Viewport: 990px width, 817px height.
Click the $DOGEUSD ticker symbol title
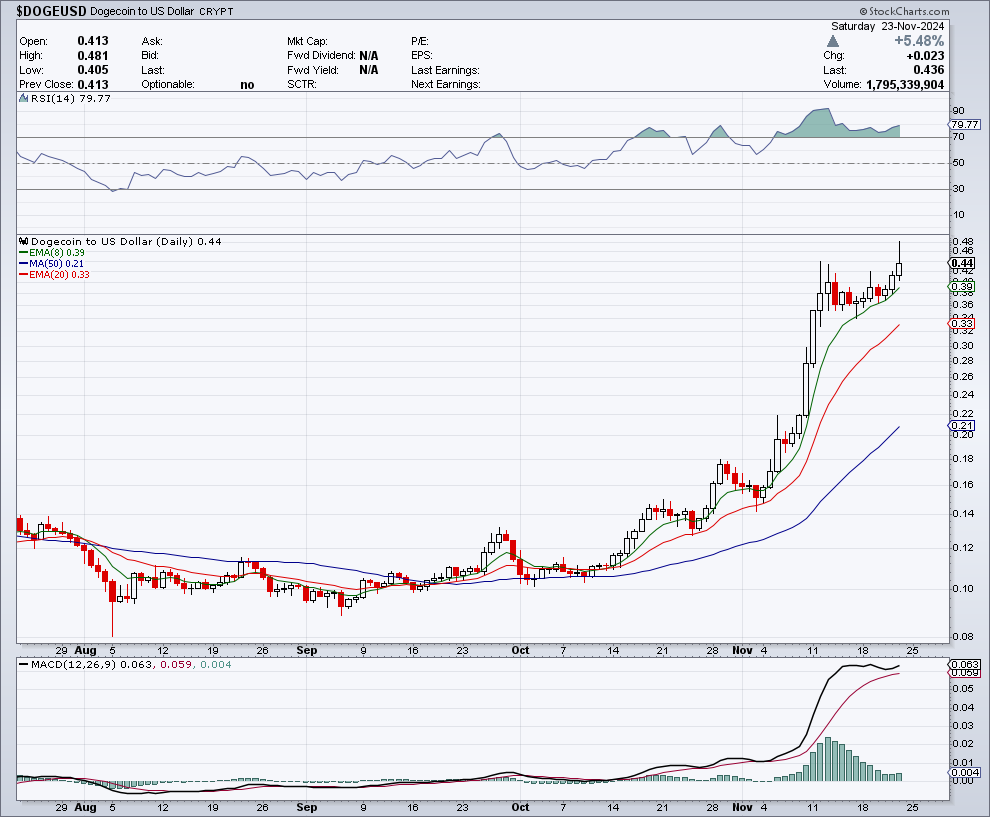coord(50,12)
